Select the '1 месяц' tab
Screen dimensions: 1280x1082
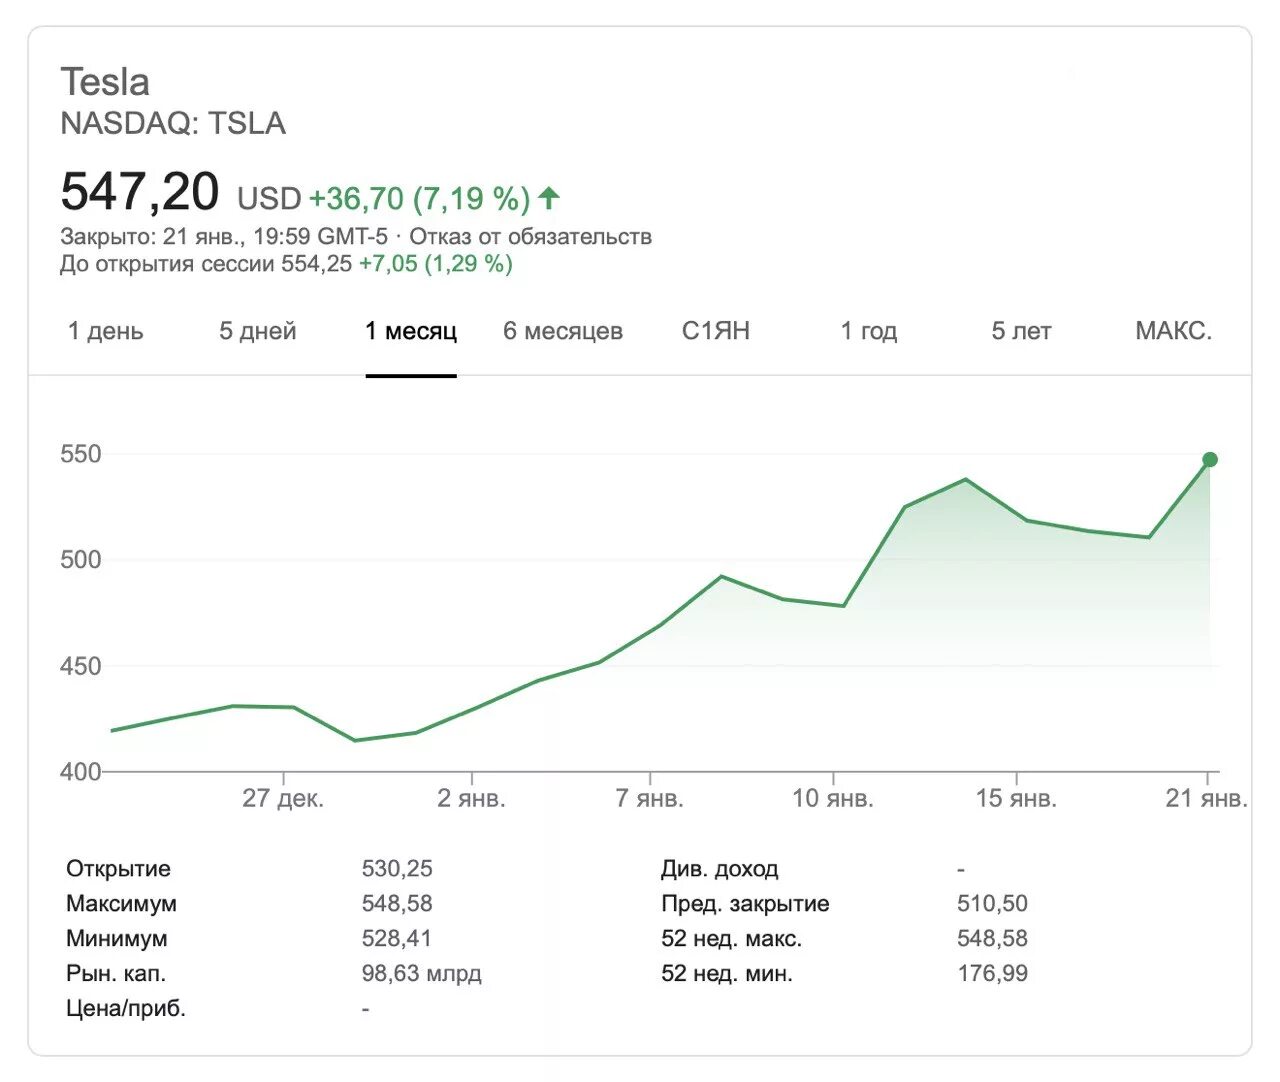(x=411, y=331)
